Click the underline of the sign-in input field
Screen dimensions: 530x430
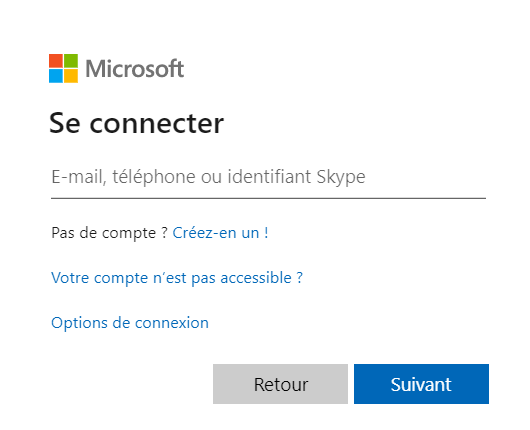(268, 198)
